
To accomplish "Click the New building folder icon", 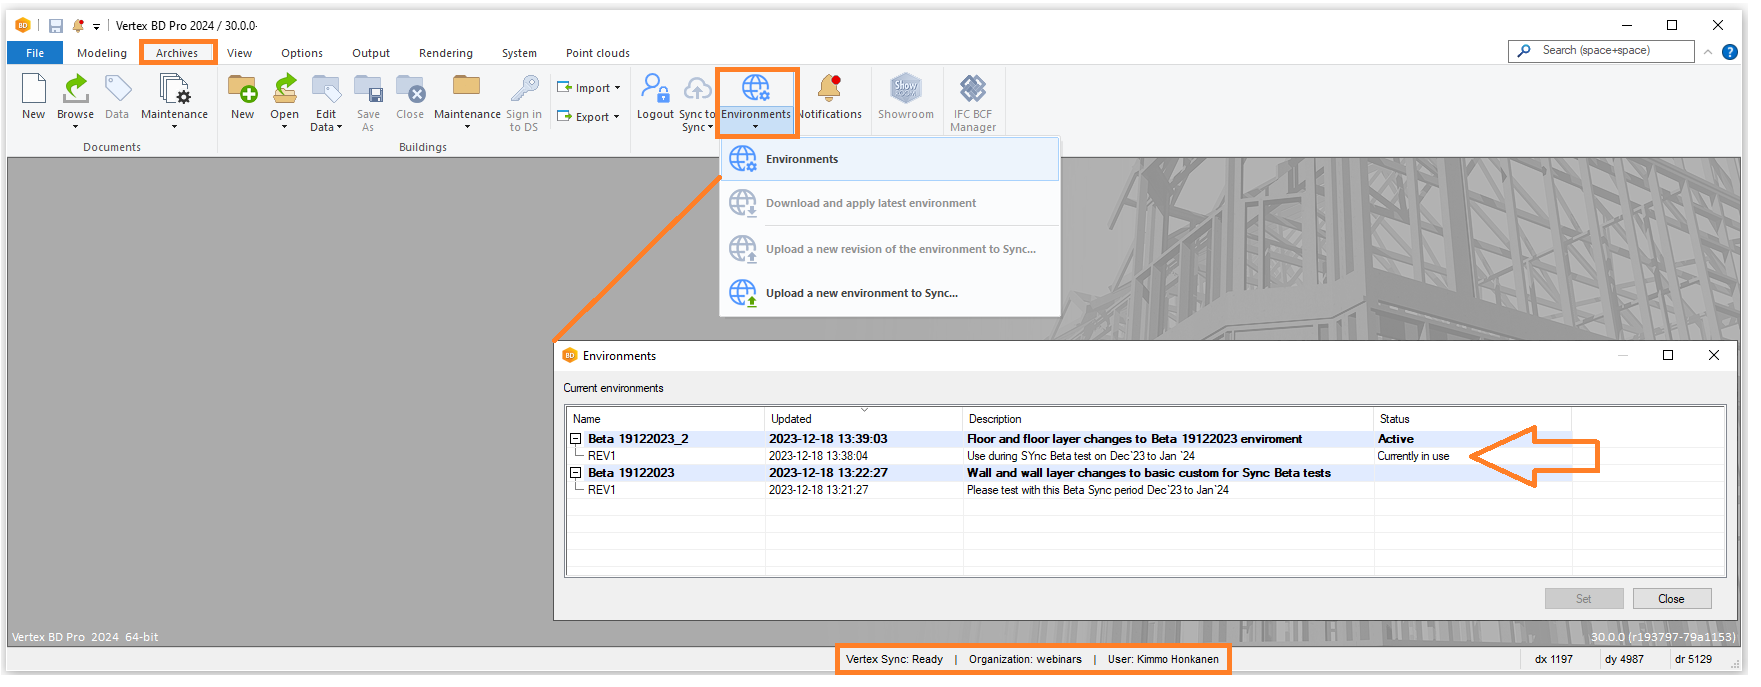I will click(x=242, y=91).
